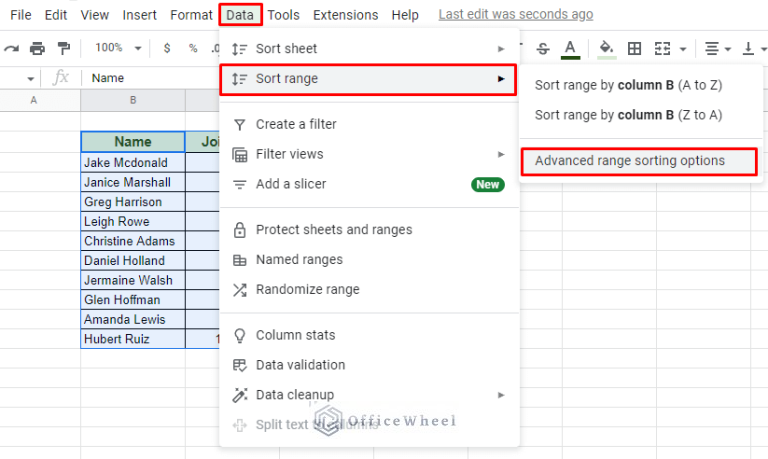Select the Name header cell

pyautogui.click(x=133, y=142)
